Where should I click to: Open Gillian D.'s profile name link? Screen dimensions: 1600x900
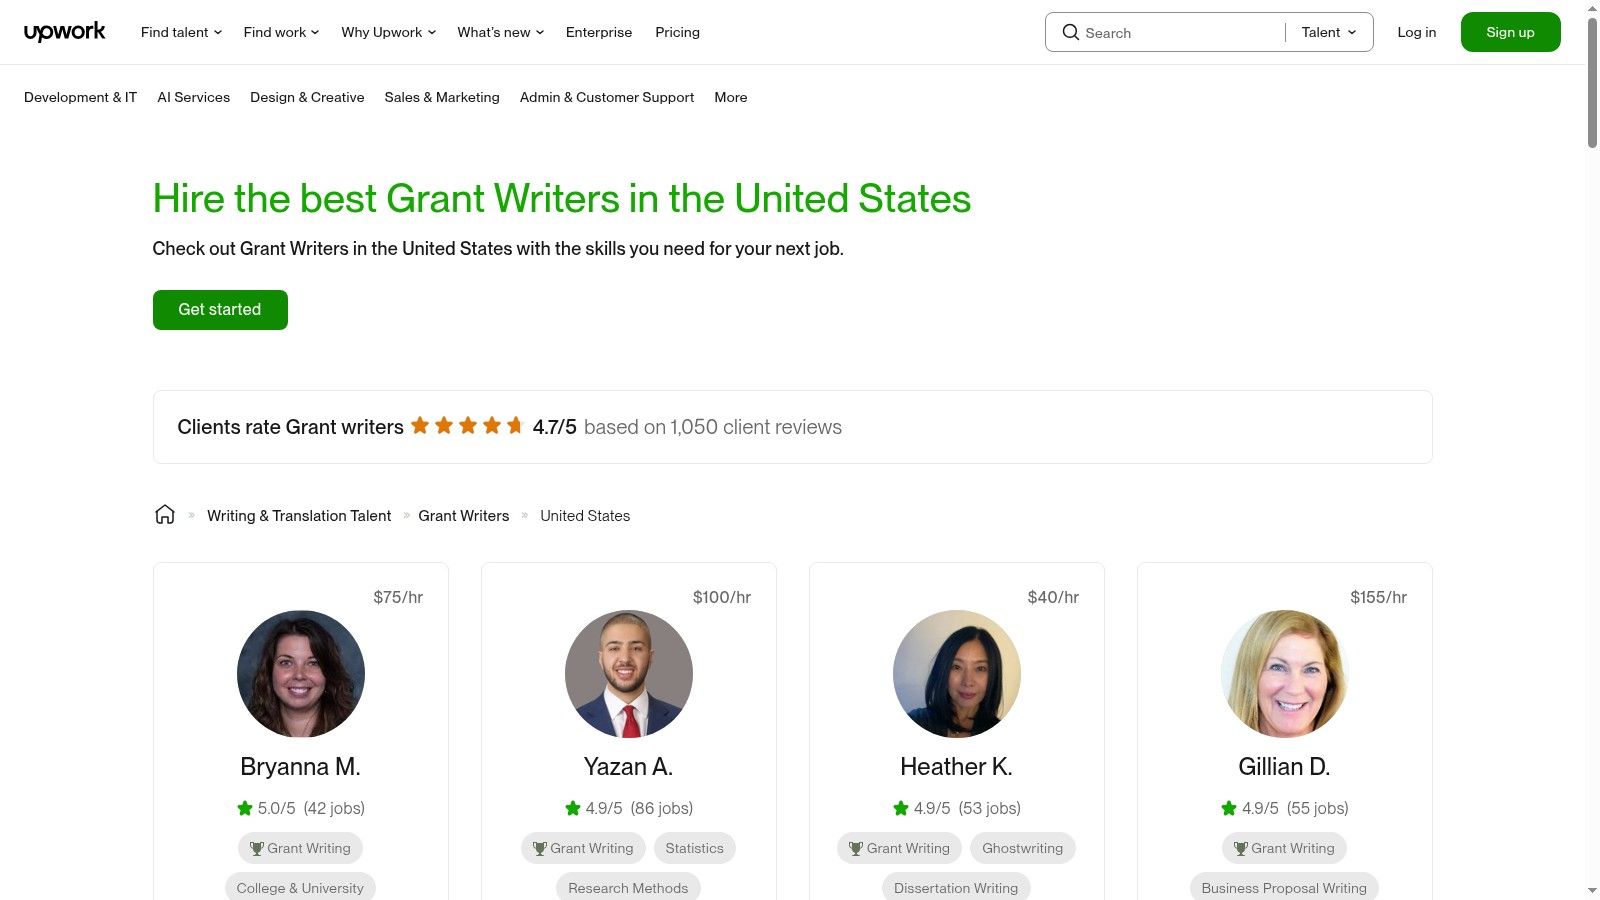(x=1284, y=767)
